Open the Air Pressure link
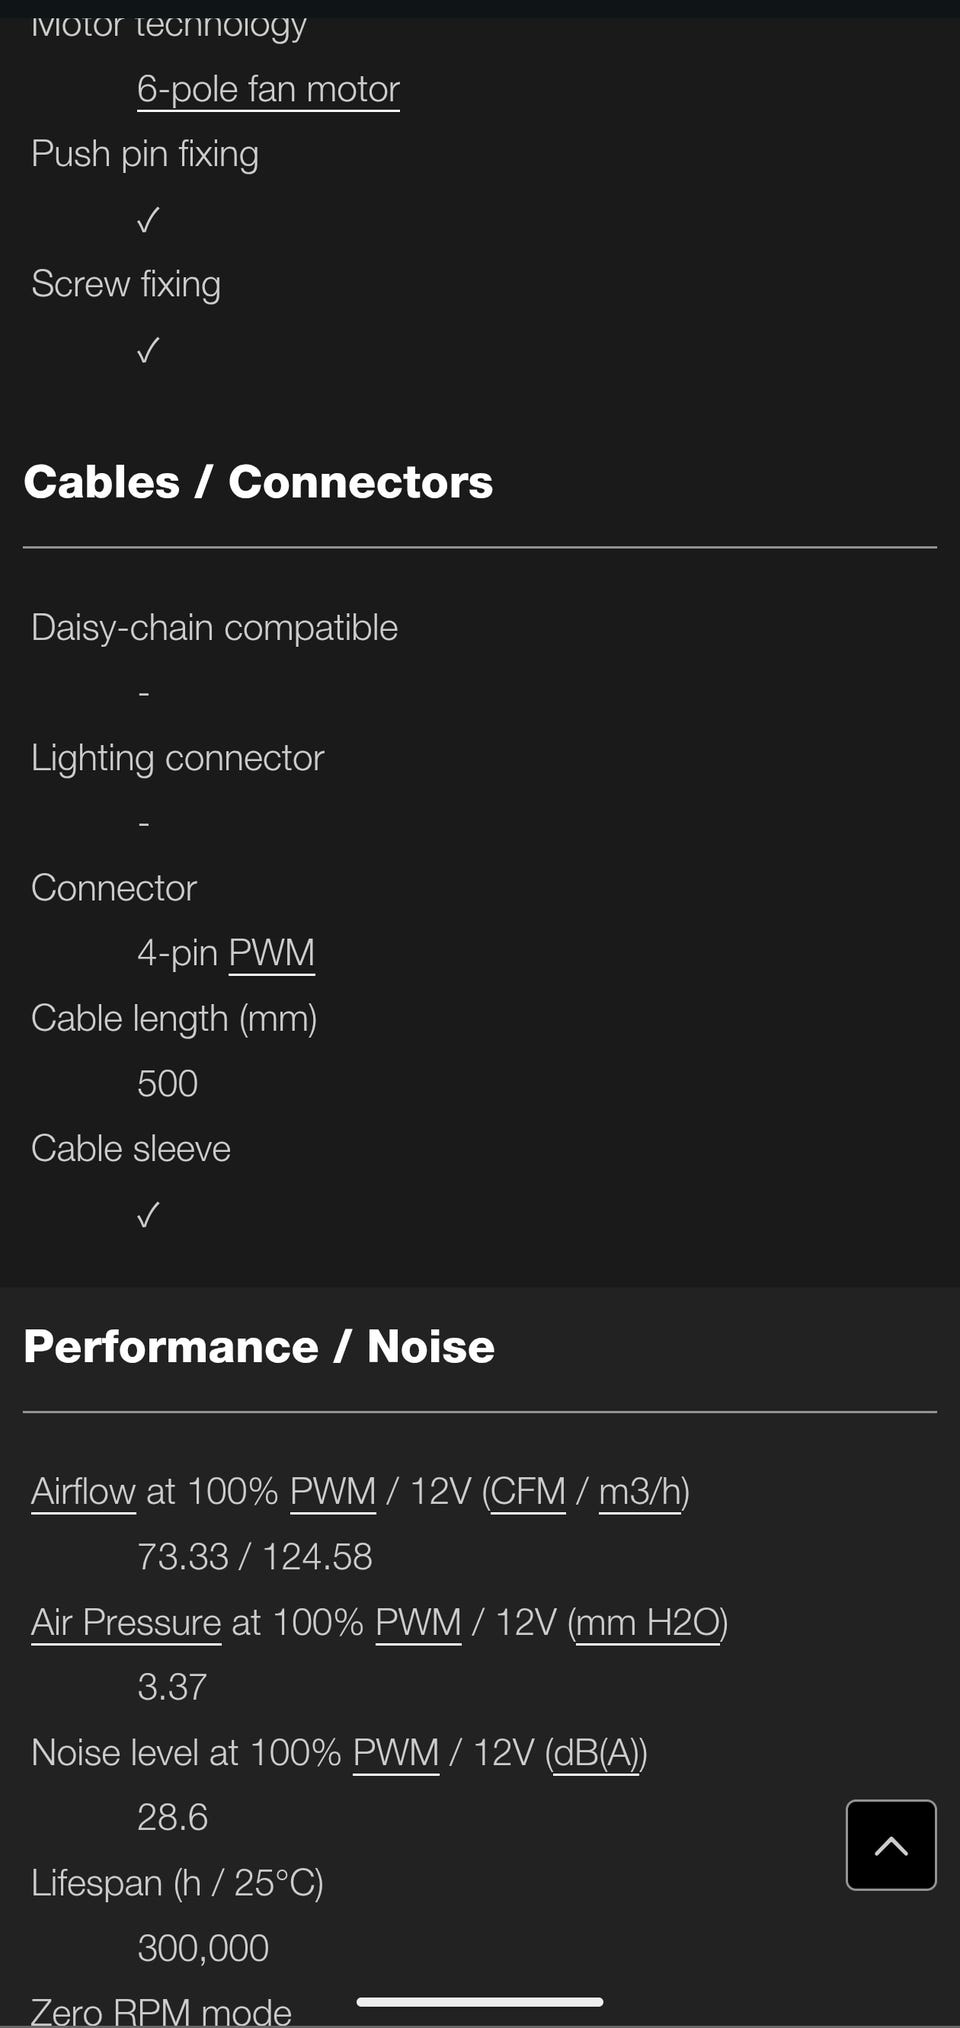The height and width of the screenshot is (2028, 960). pos(126,1622)
